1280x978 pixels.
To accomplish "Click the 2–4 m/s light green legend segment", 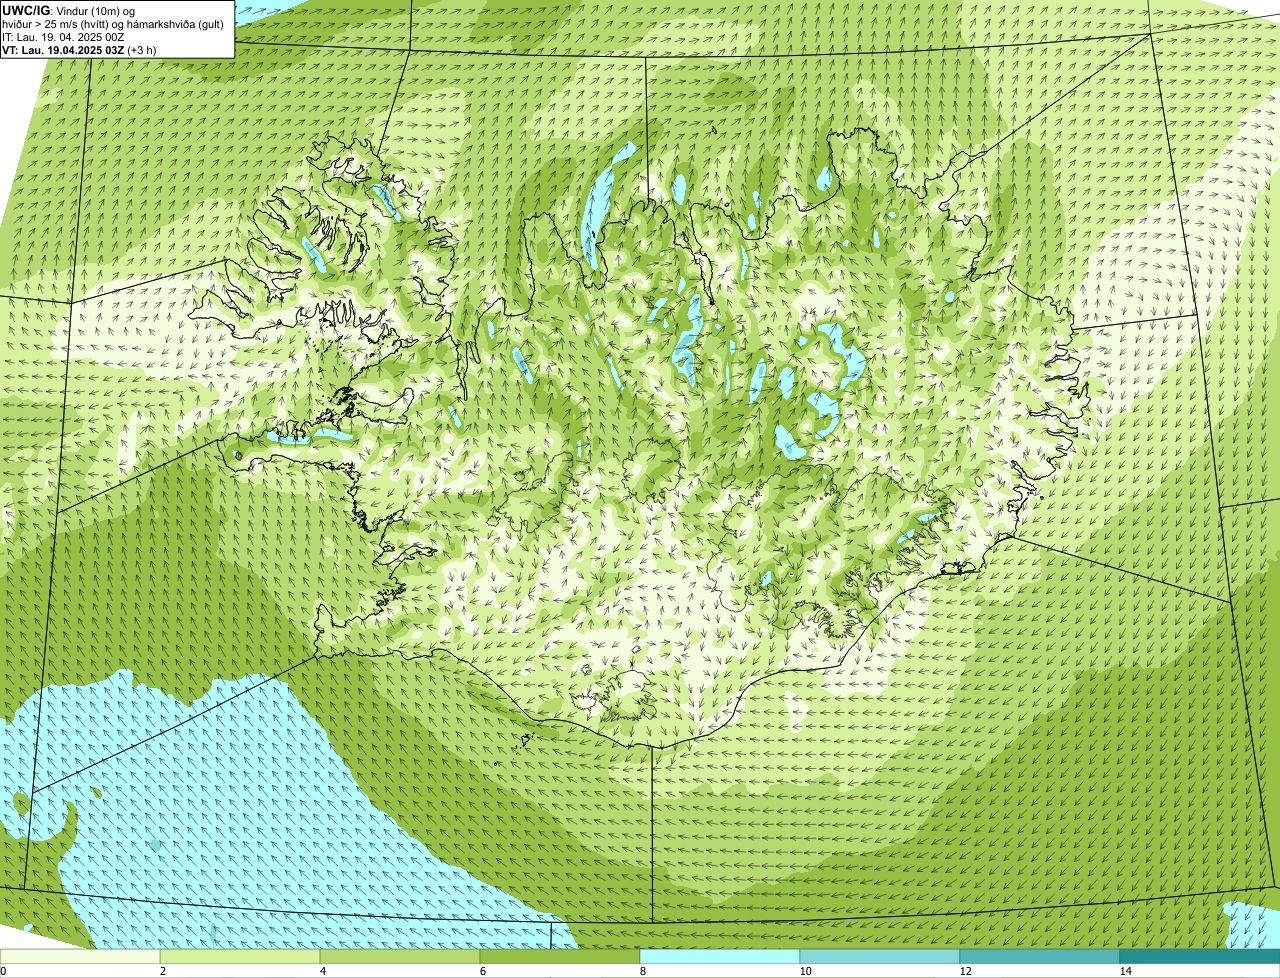I will pyautogui.click(x=240, y=957).
